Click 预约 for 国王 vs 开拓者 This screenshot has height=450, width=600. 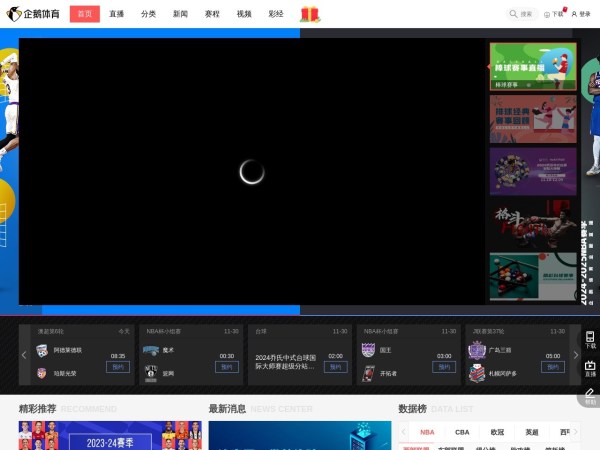tap(445, 367)
